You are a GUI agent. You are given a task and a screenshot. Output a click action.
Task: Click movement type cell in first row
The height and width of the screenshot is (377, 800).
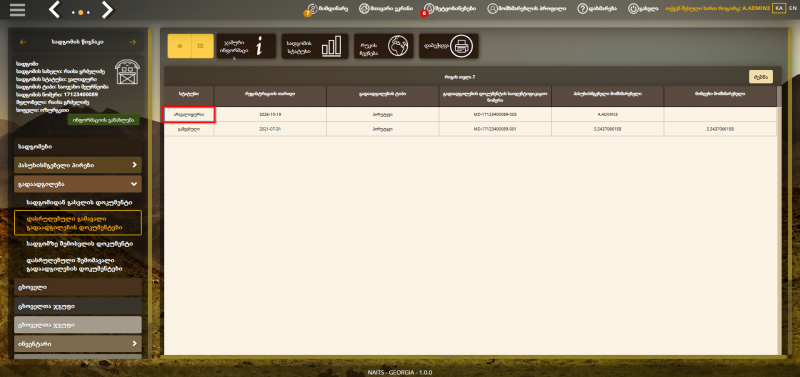coord(383,115)
